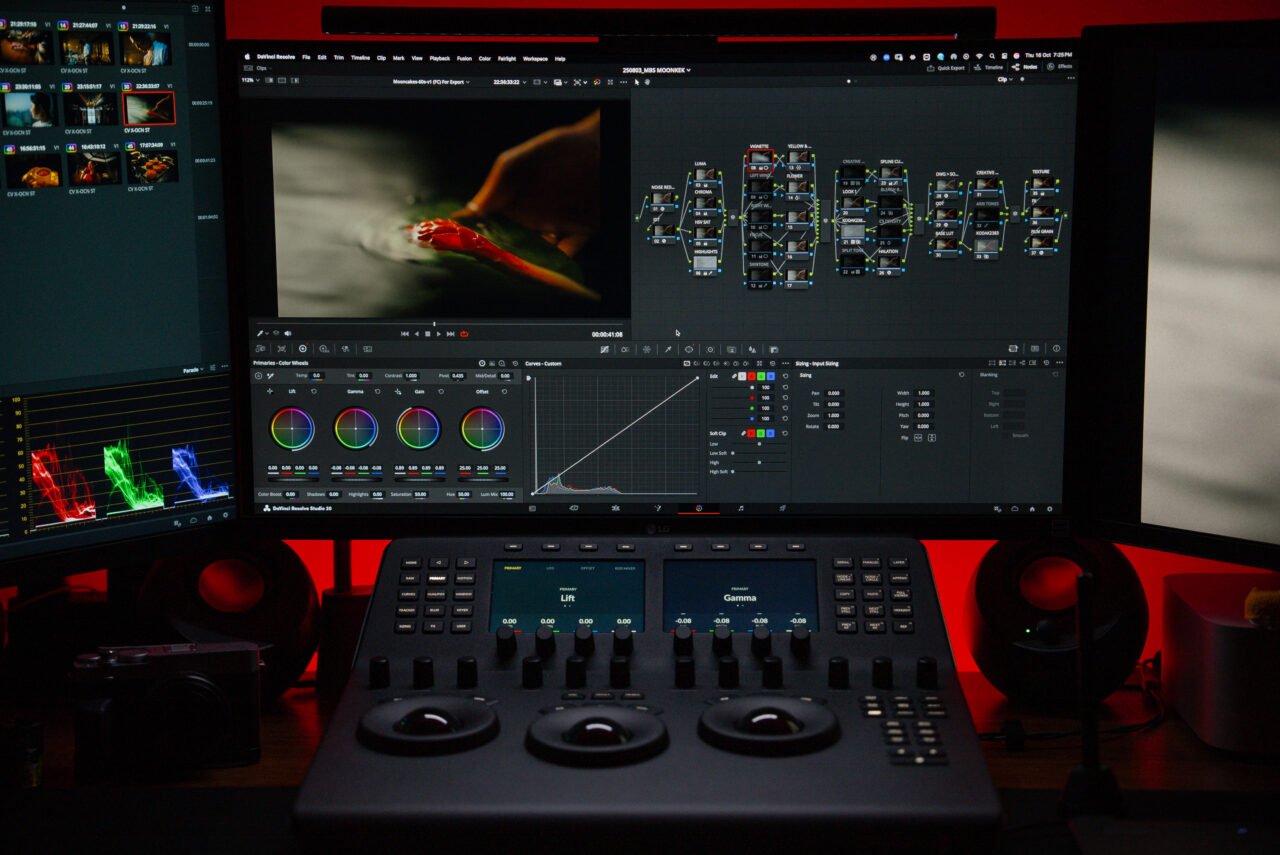Open the Fusion menu

(x=464, y=58)
